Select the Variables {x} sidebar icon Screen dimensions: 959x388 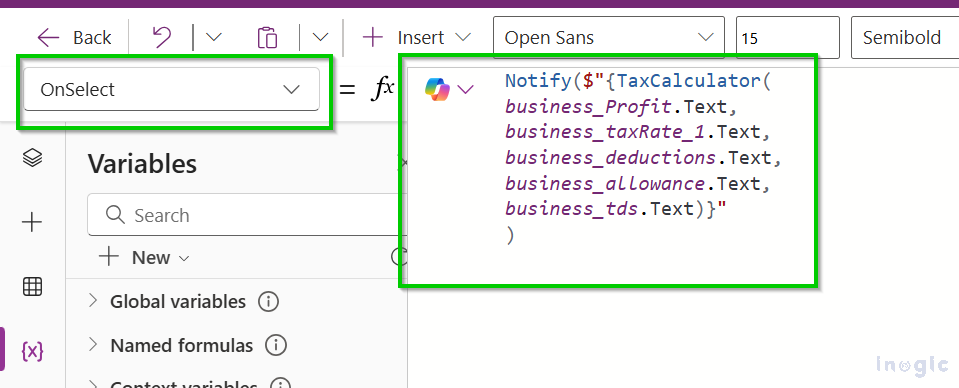pos(32,351)
